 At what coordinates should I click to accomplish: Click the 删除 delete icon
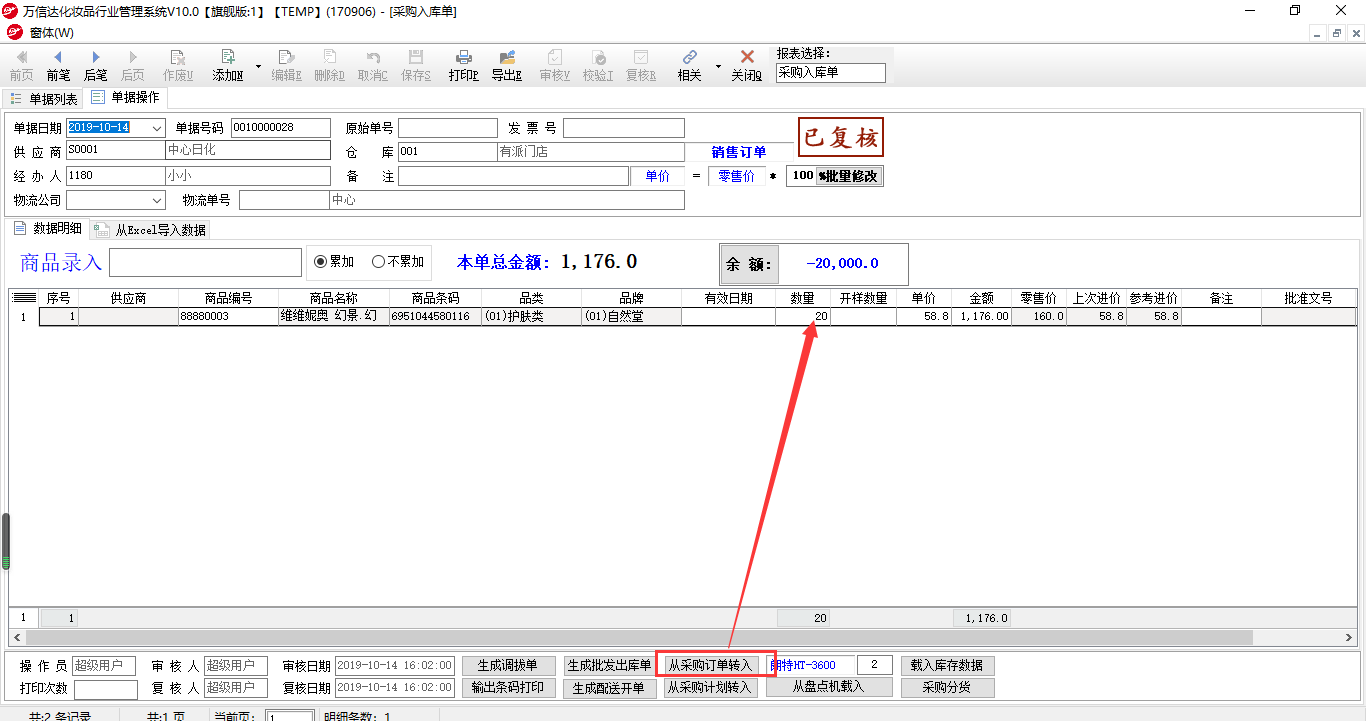pyautogui.click(x=329, y=57)
